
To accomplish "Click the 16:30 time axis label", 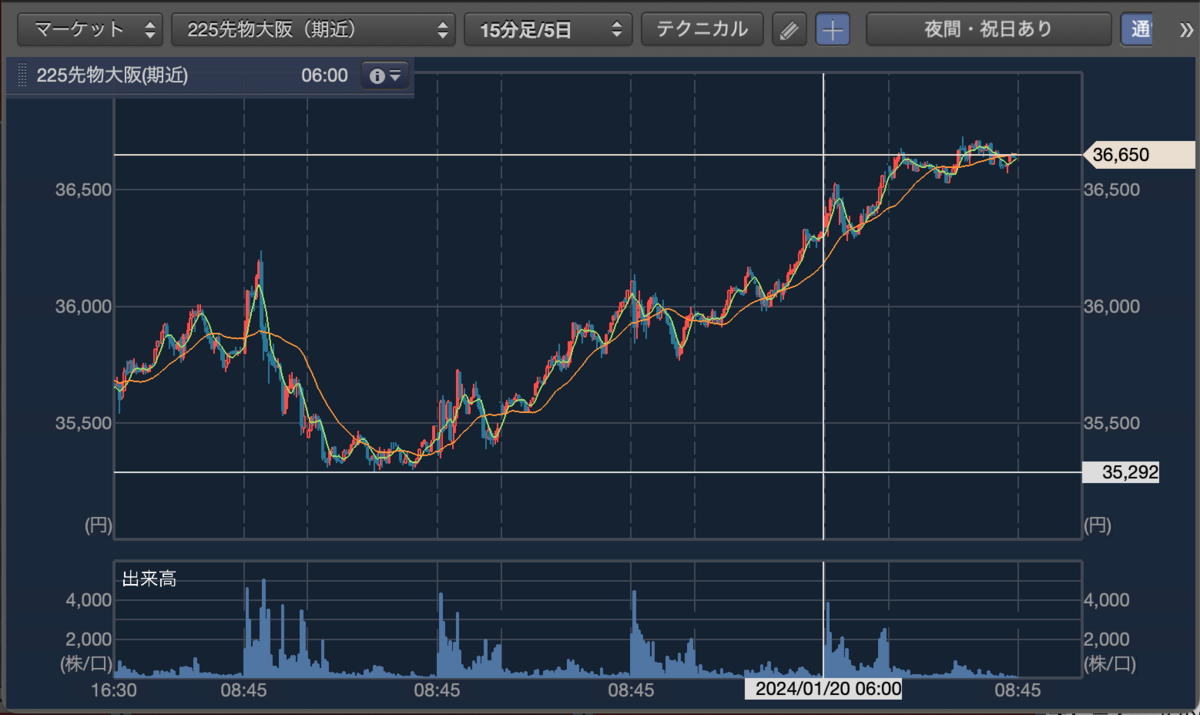I will point(114,689).
